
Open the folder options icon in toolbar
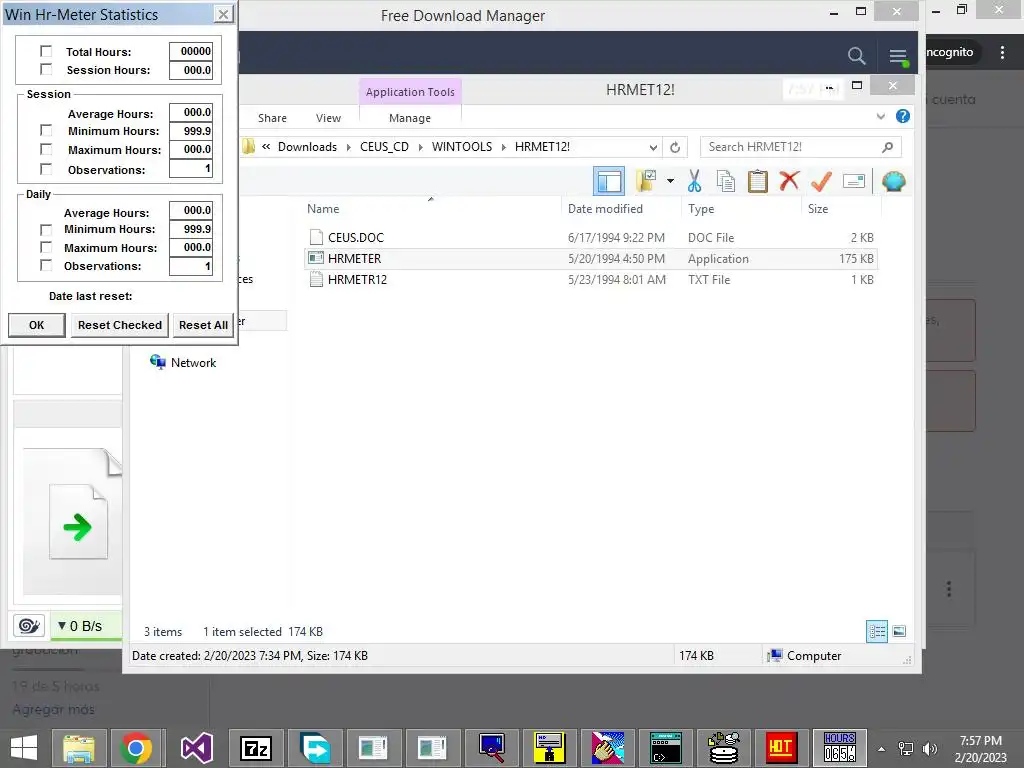(x=646, y=181)
